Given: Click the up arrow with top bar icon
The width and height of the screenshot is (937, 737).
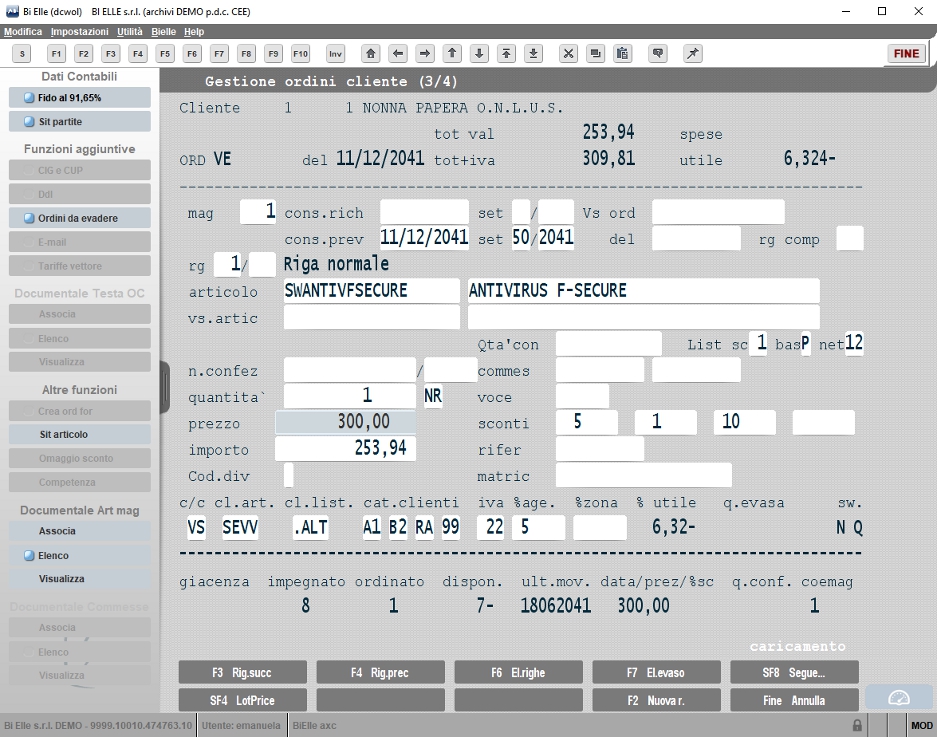Looking at the screenshot, I should (x=506, y=54).
